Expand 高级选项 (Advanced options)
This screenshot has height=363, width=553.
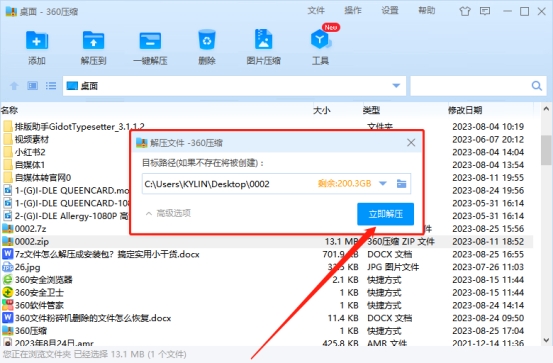(x=169, y=213)
